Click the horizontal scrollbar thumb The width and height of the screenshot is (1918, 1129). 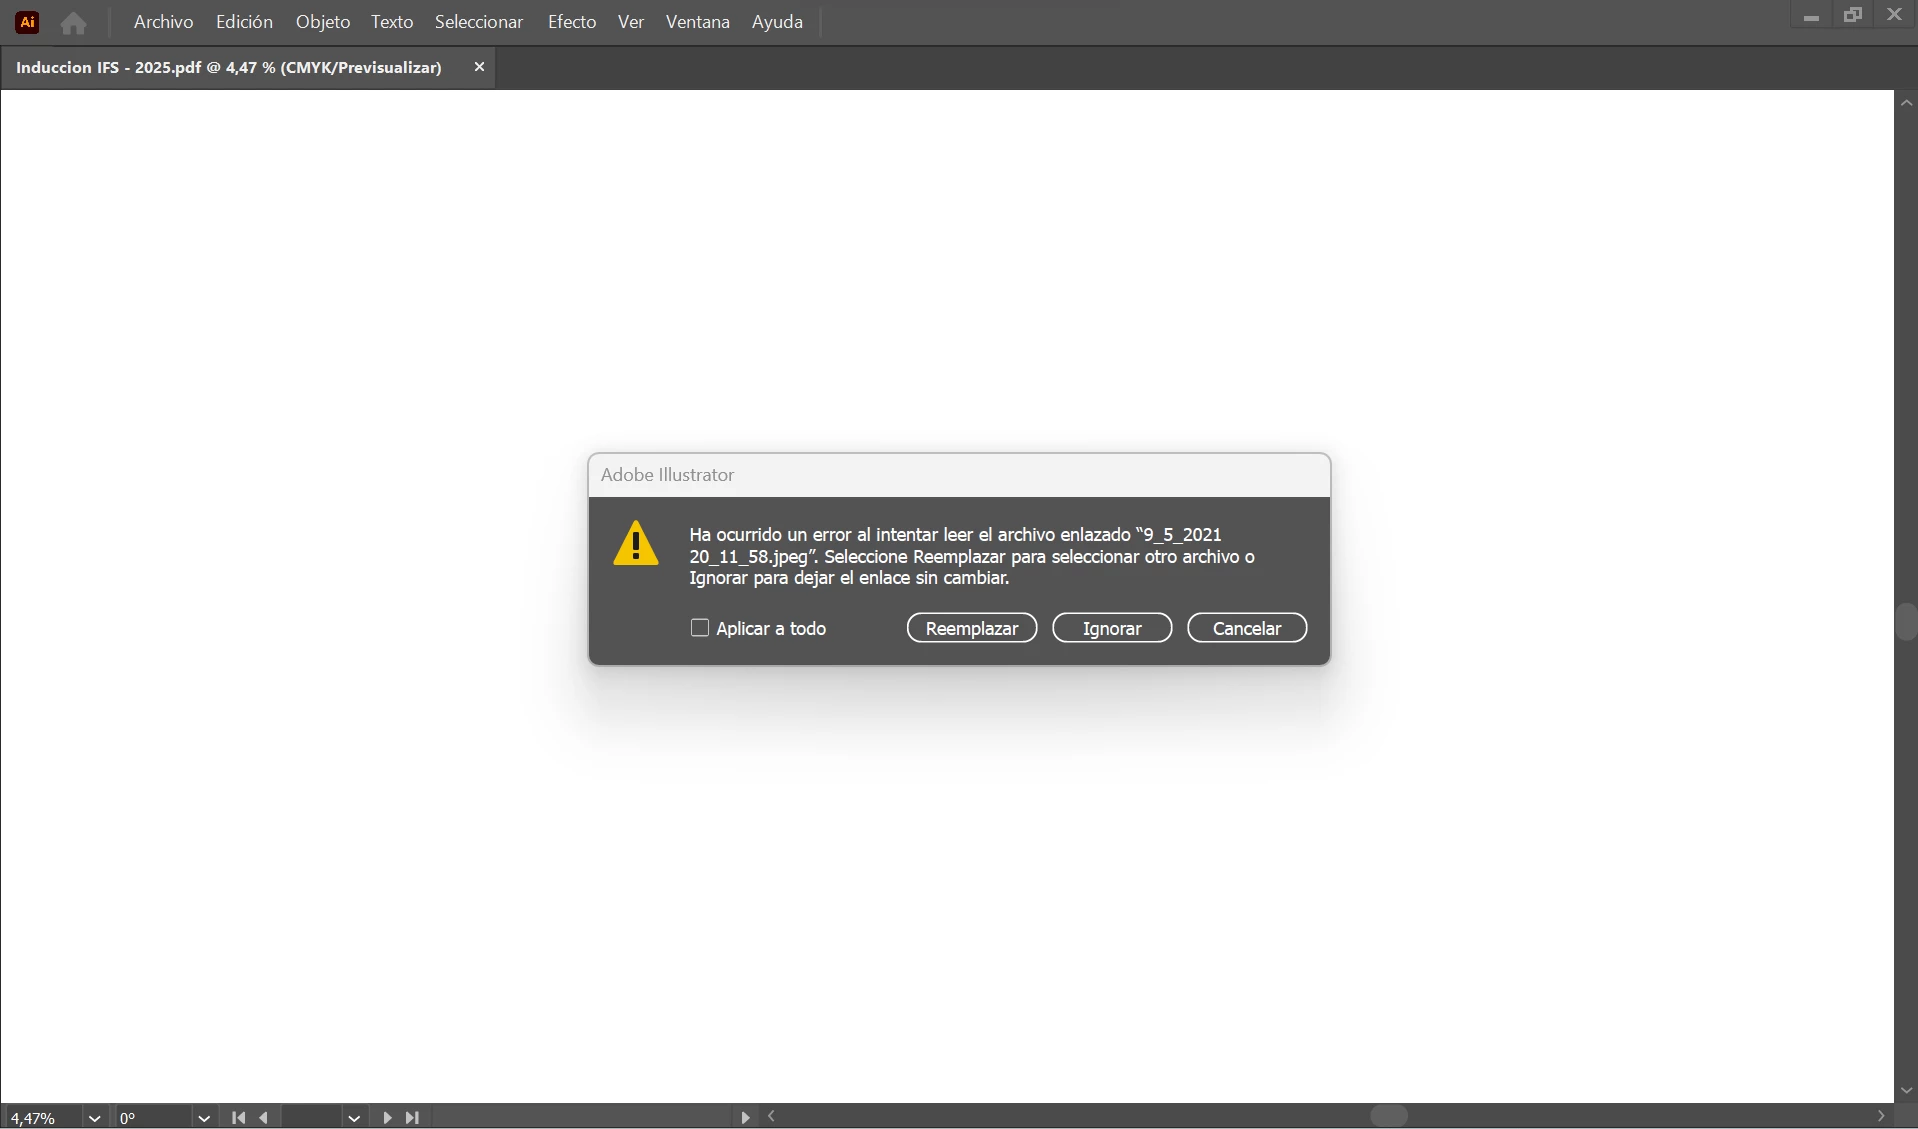(1389, 1116)
